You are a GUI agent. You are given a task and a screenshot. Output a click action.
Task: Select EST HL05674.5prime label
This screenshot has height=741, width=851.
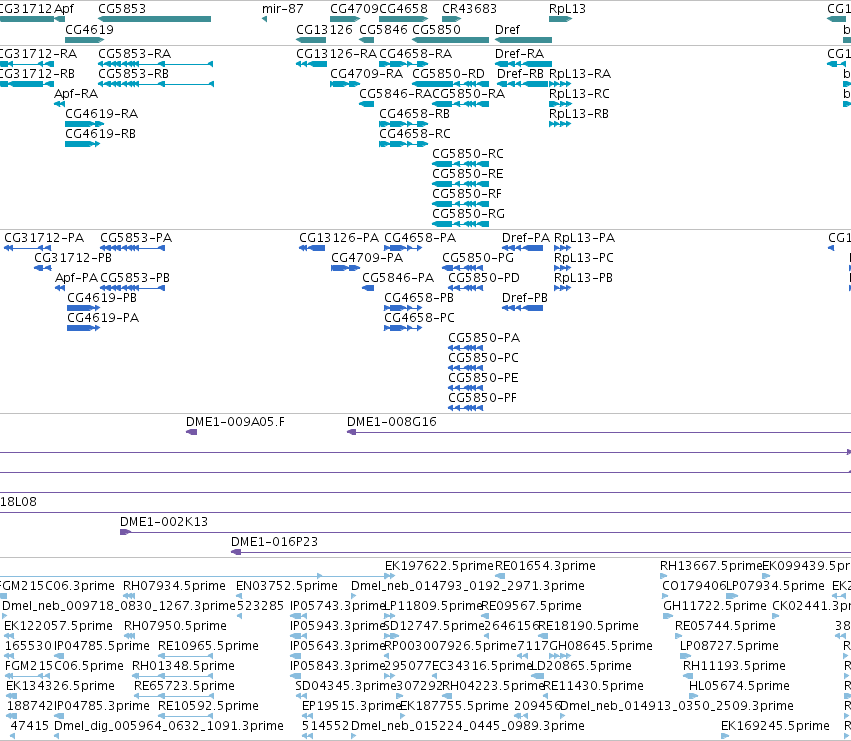click(739, 687)
